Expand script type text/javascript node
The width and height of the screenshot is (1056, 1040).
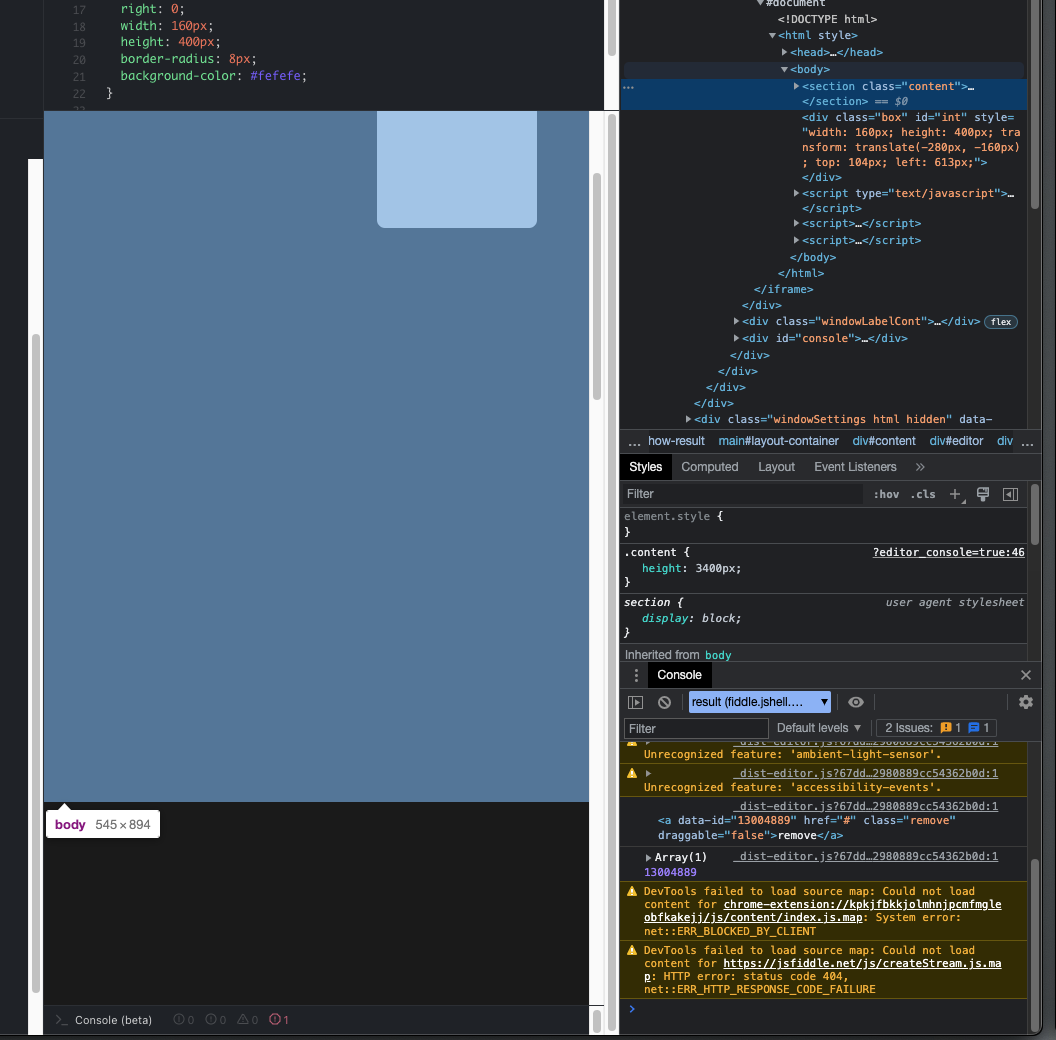click(x=796, y=193)
